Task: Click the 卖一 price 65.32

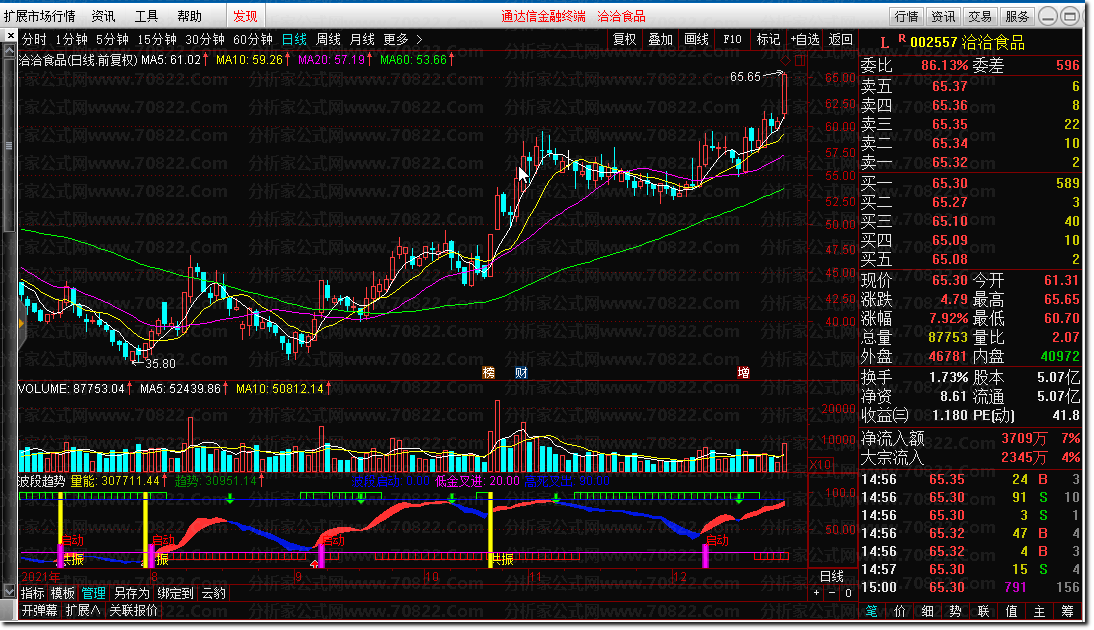Action: (x=950, y=163)
